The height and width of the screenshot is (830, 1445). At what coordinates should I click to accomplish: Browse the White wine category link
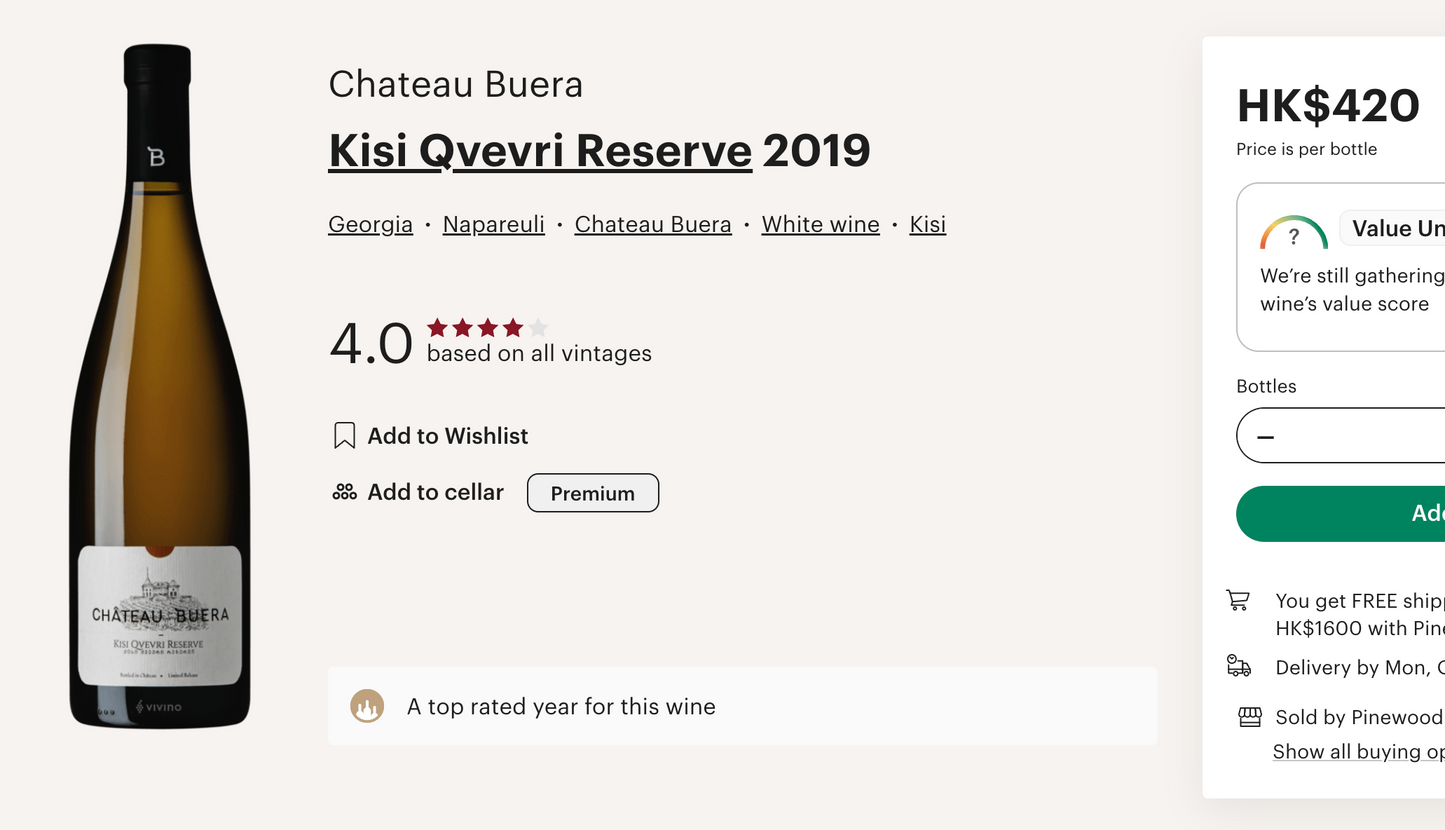click(x=820, y=225)
